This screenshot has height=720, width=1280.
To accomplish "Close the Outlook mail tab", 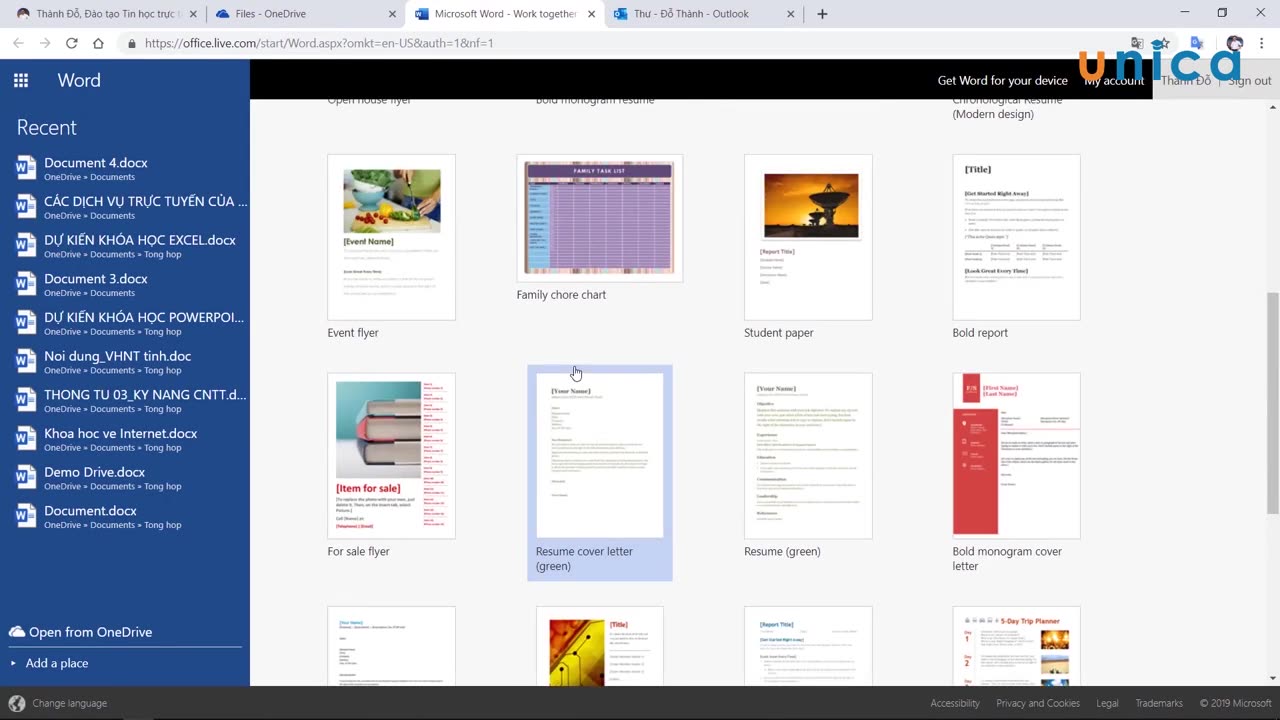I will (x=791, y=14).
